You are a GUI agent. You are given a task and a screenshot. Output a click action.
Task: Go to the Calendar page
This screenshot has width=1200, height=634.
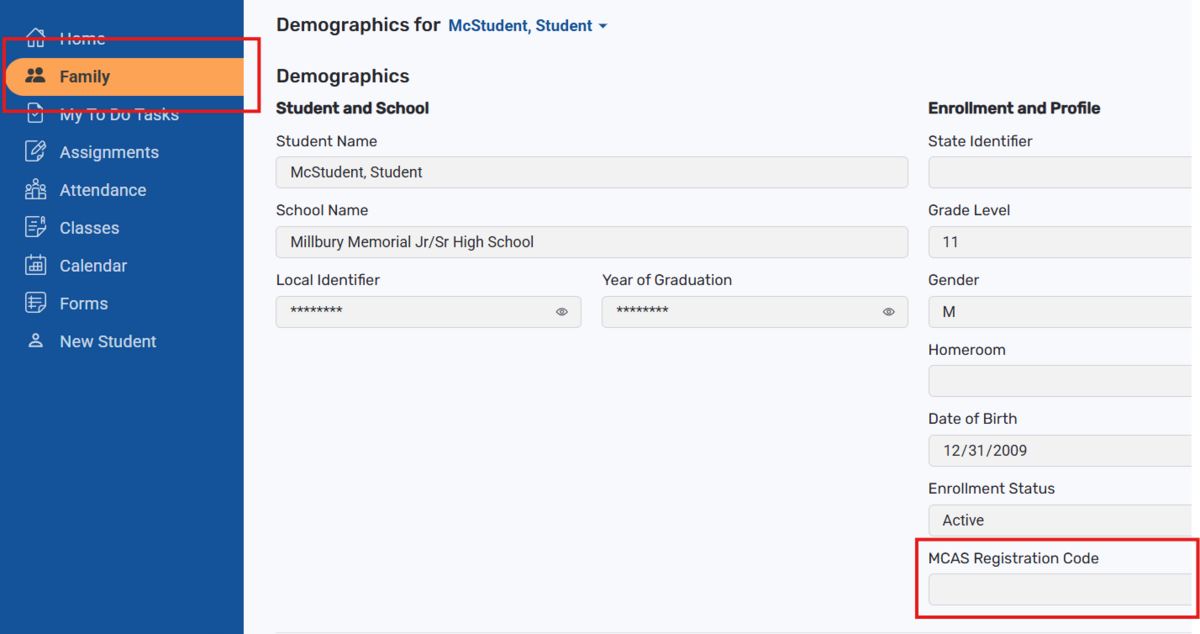(93, 266)
